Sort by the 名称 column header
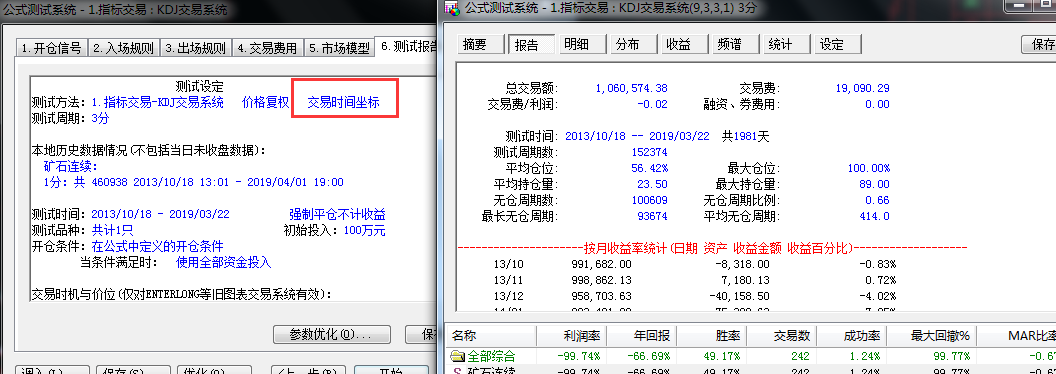 (x=491, y=336)
